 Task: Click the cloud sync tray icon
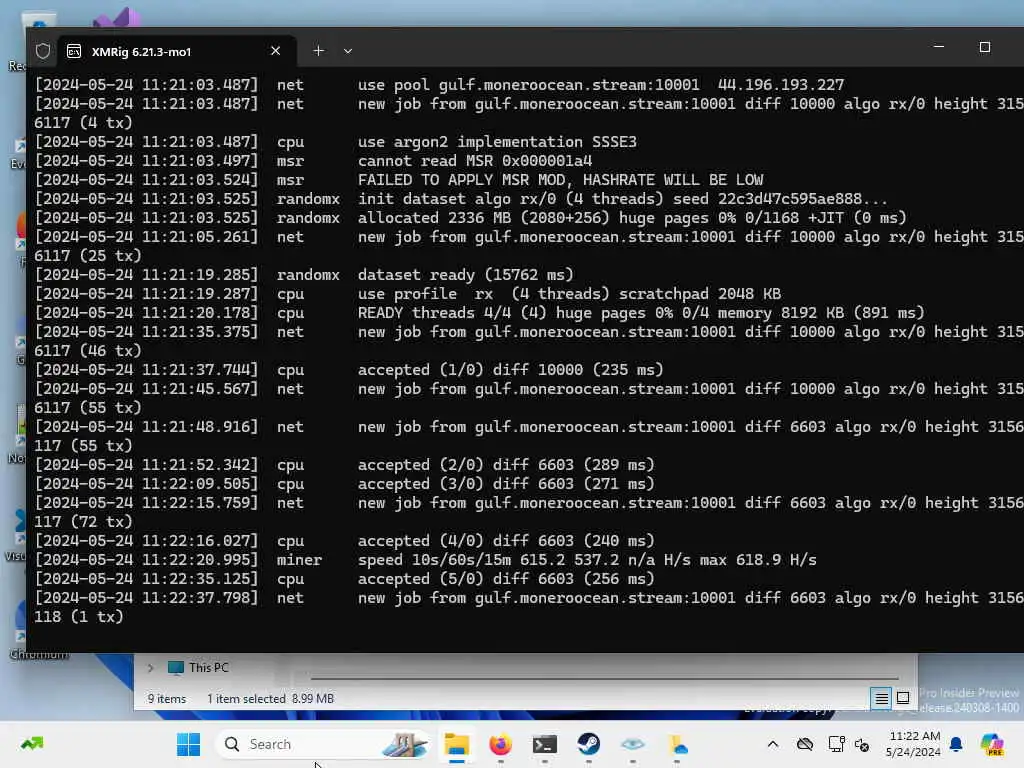click(805, 744)
